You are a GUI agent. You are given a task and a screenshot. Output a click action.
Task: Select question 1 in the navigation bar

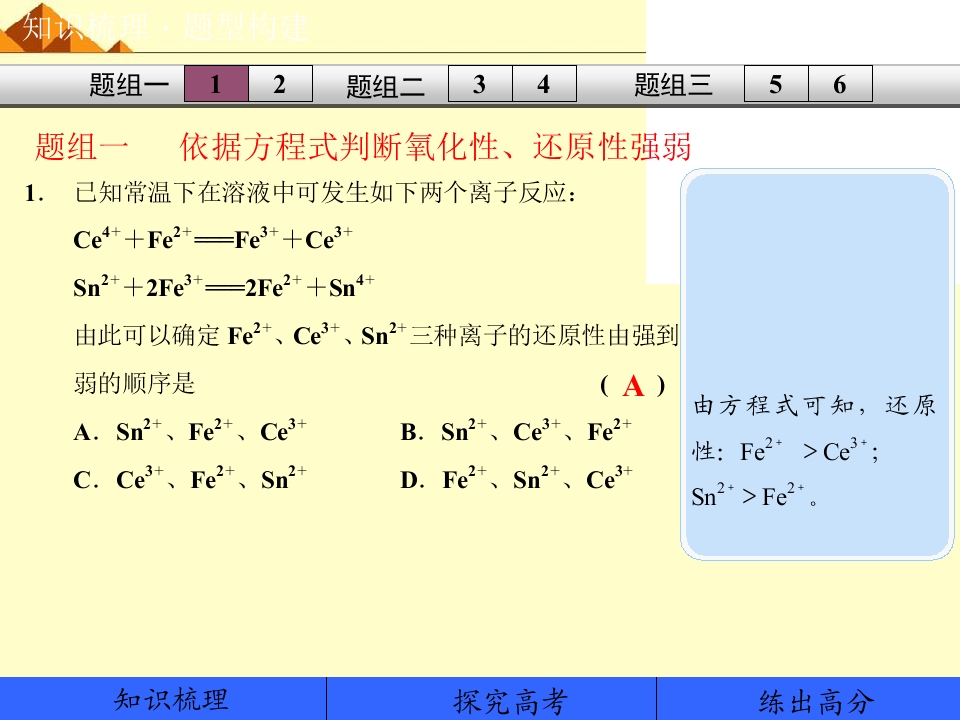pos(216,84)
